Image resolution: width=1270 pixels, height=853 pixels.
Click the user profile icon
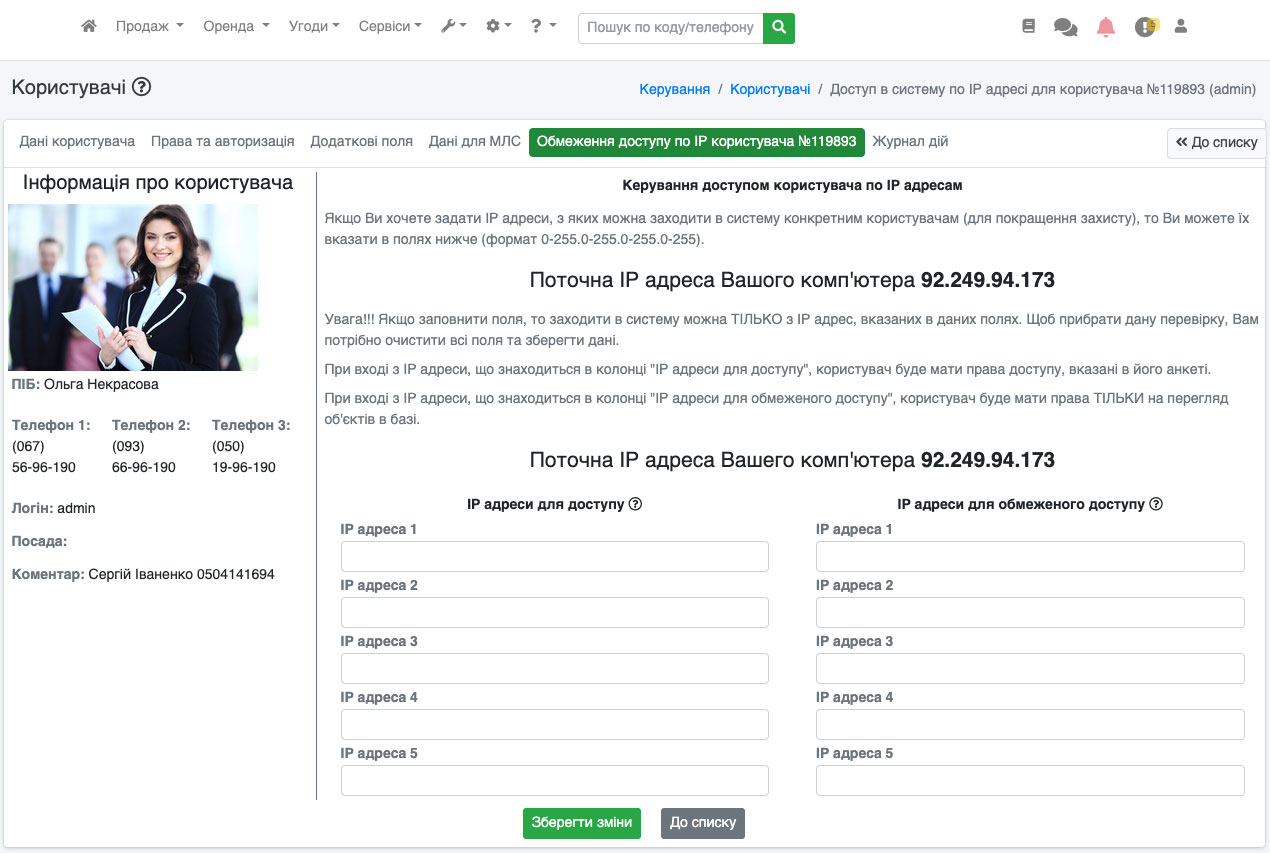click(x=1180, y=27)
